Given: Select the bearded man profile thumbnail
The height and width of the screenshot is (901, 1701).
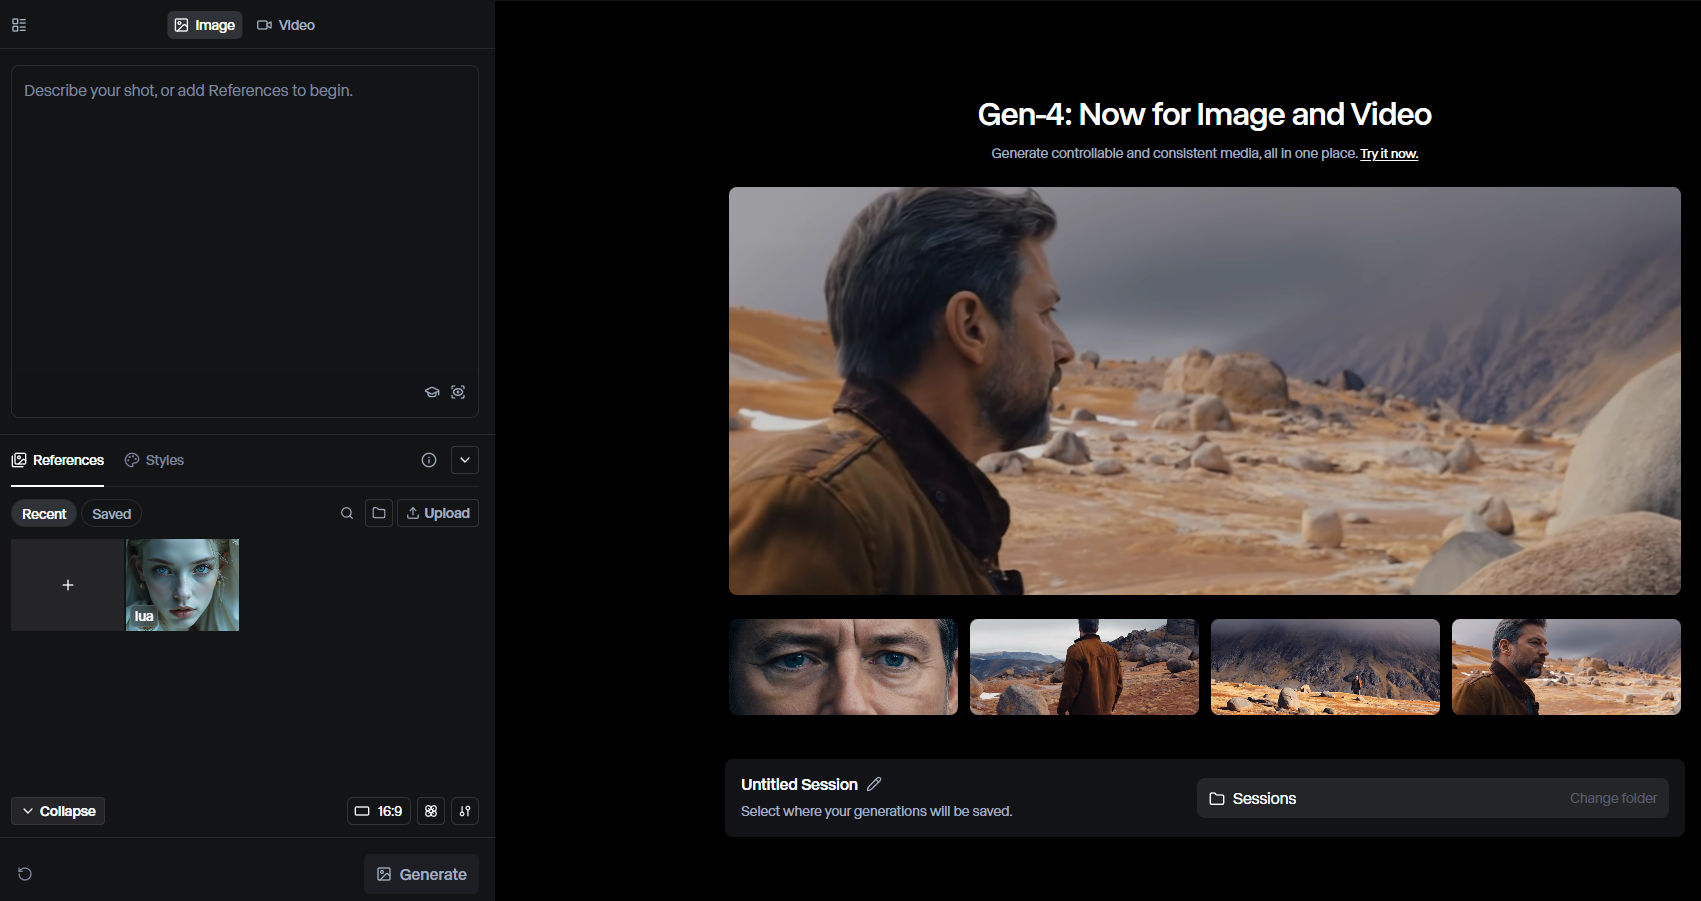Looking at the screenshot, I should (1566, 667).
